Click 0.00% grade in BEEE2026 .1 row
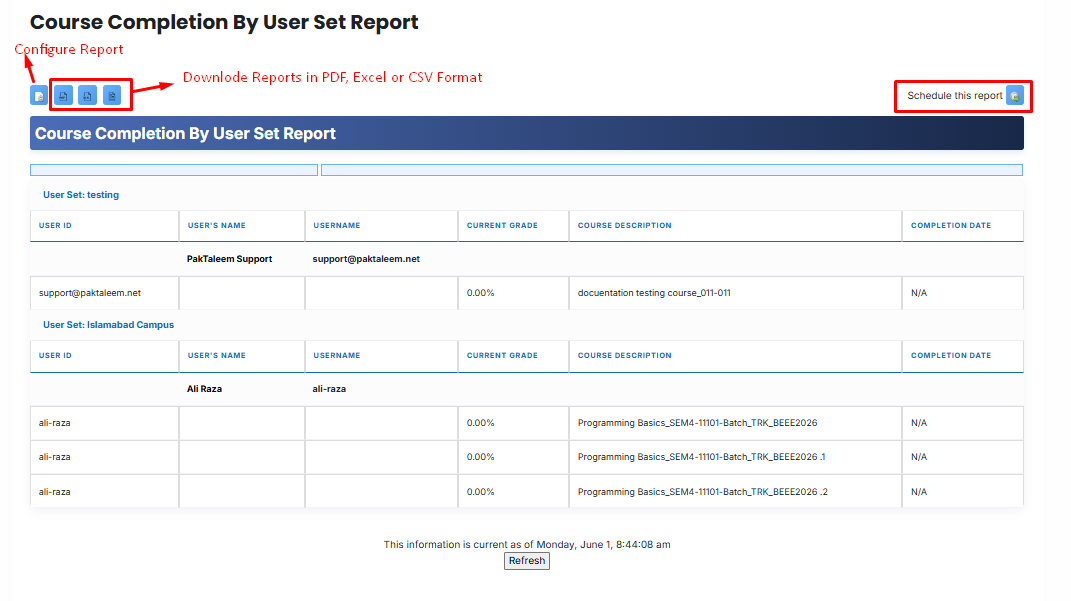1071x601 pixels. (x=480, y=457)
